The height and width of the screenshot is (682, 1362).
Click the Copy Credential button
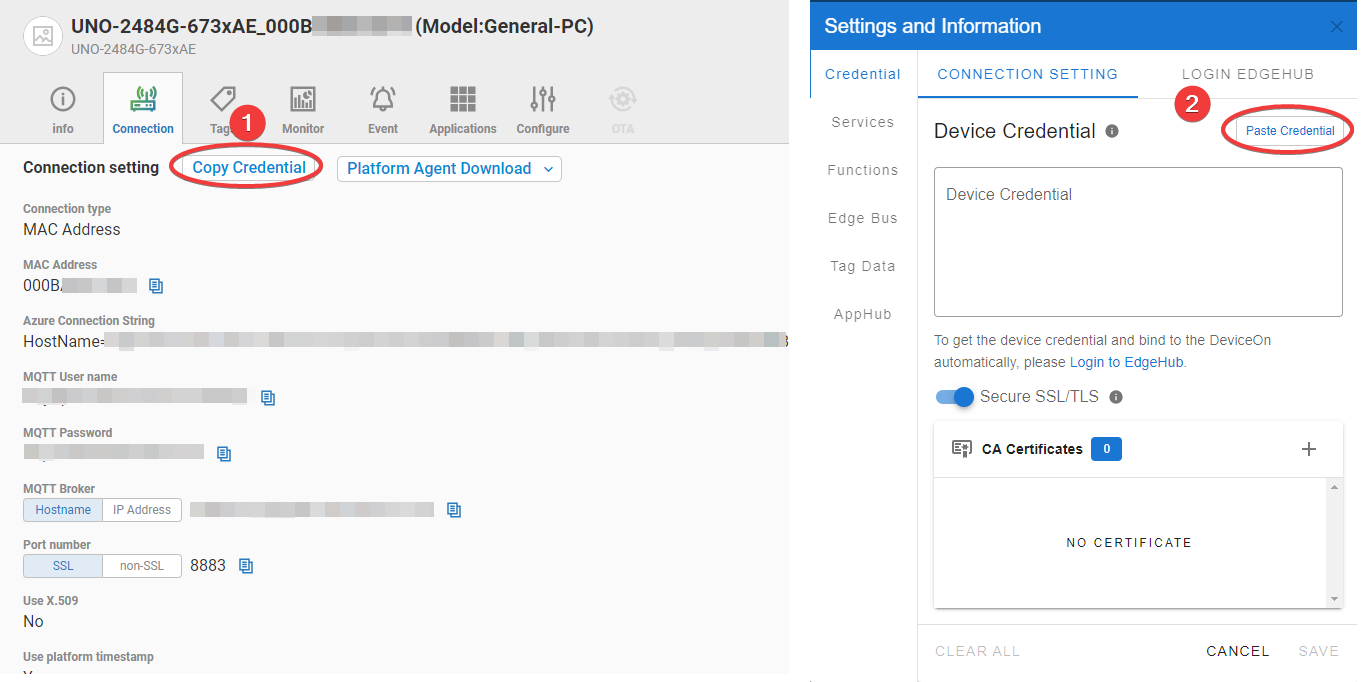pos(249,168)
